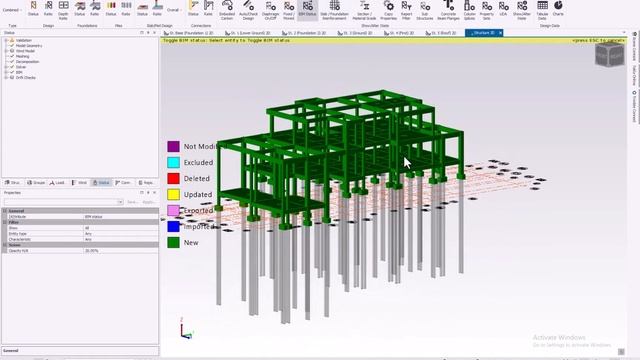Click the Save... button in Properties
This screenshot has width=640, height=360.
(132, 202)
